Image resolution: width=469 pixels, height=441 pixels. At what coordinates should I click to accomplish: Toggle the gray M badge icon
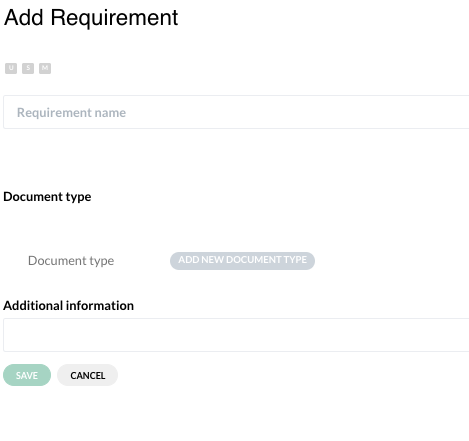pyautogui.click(x=45, y=68)
